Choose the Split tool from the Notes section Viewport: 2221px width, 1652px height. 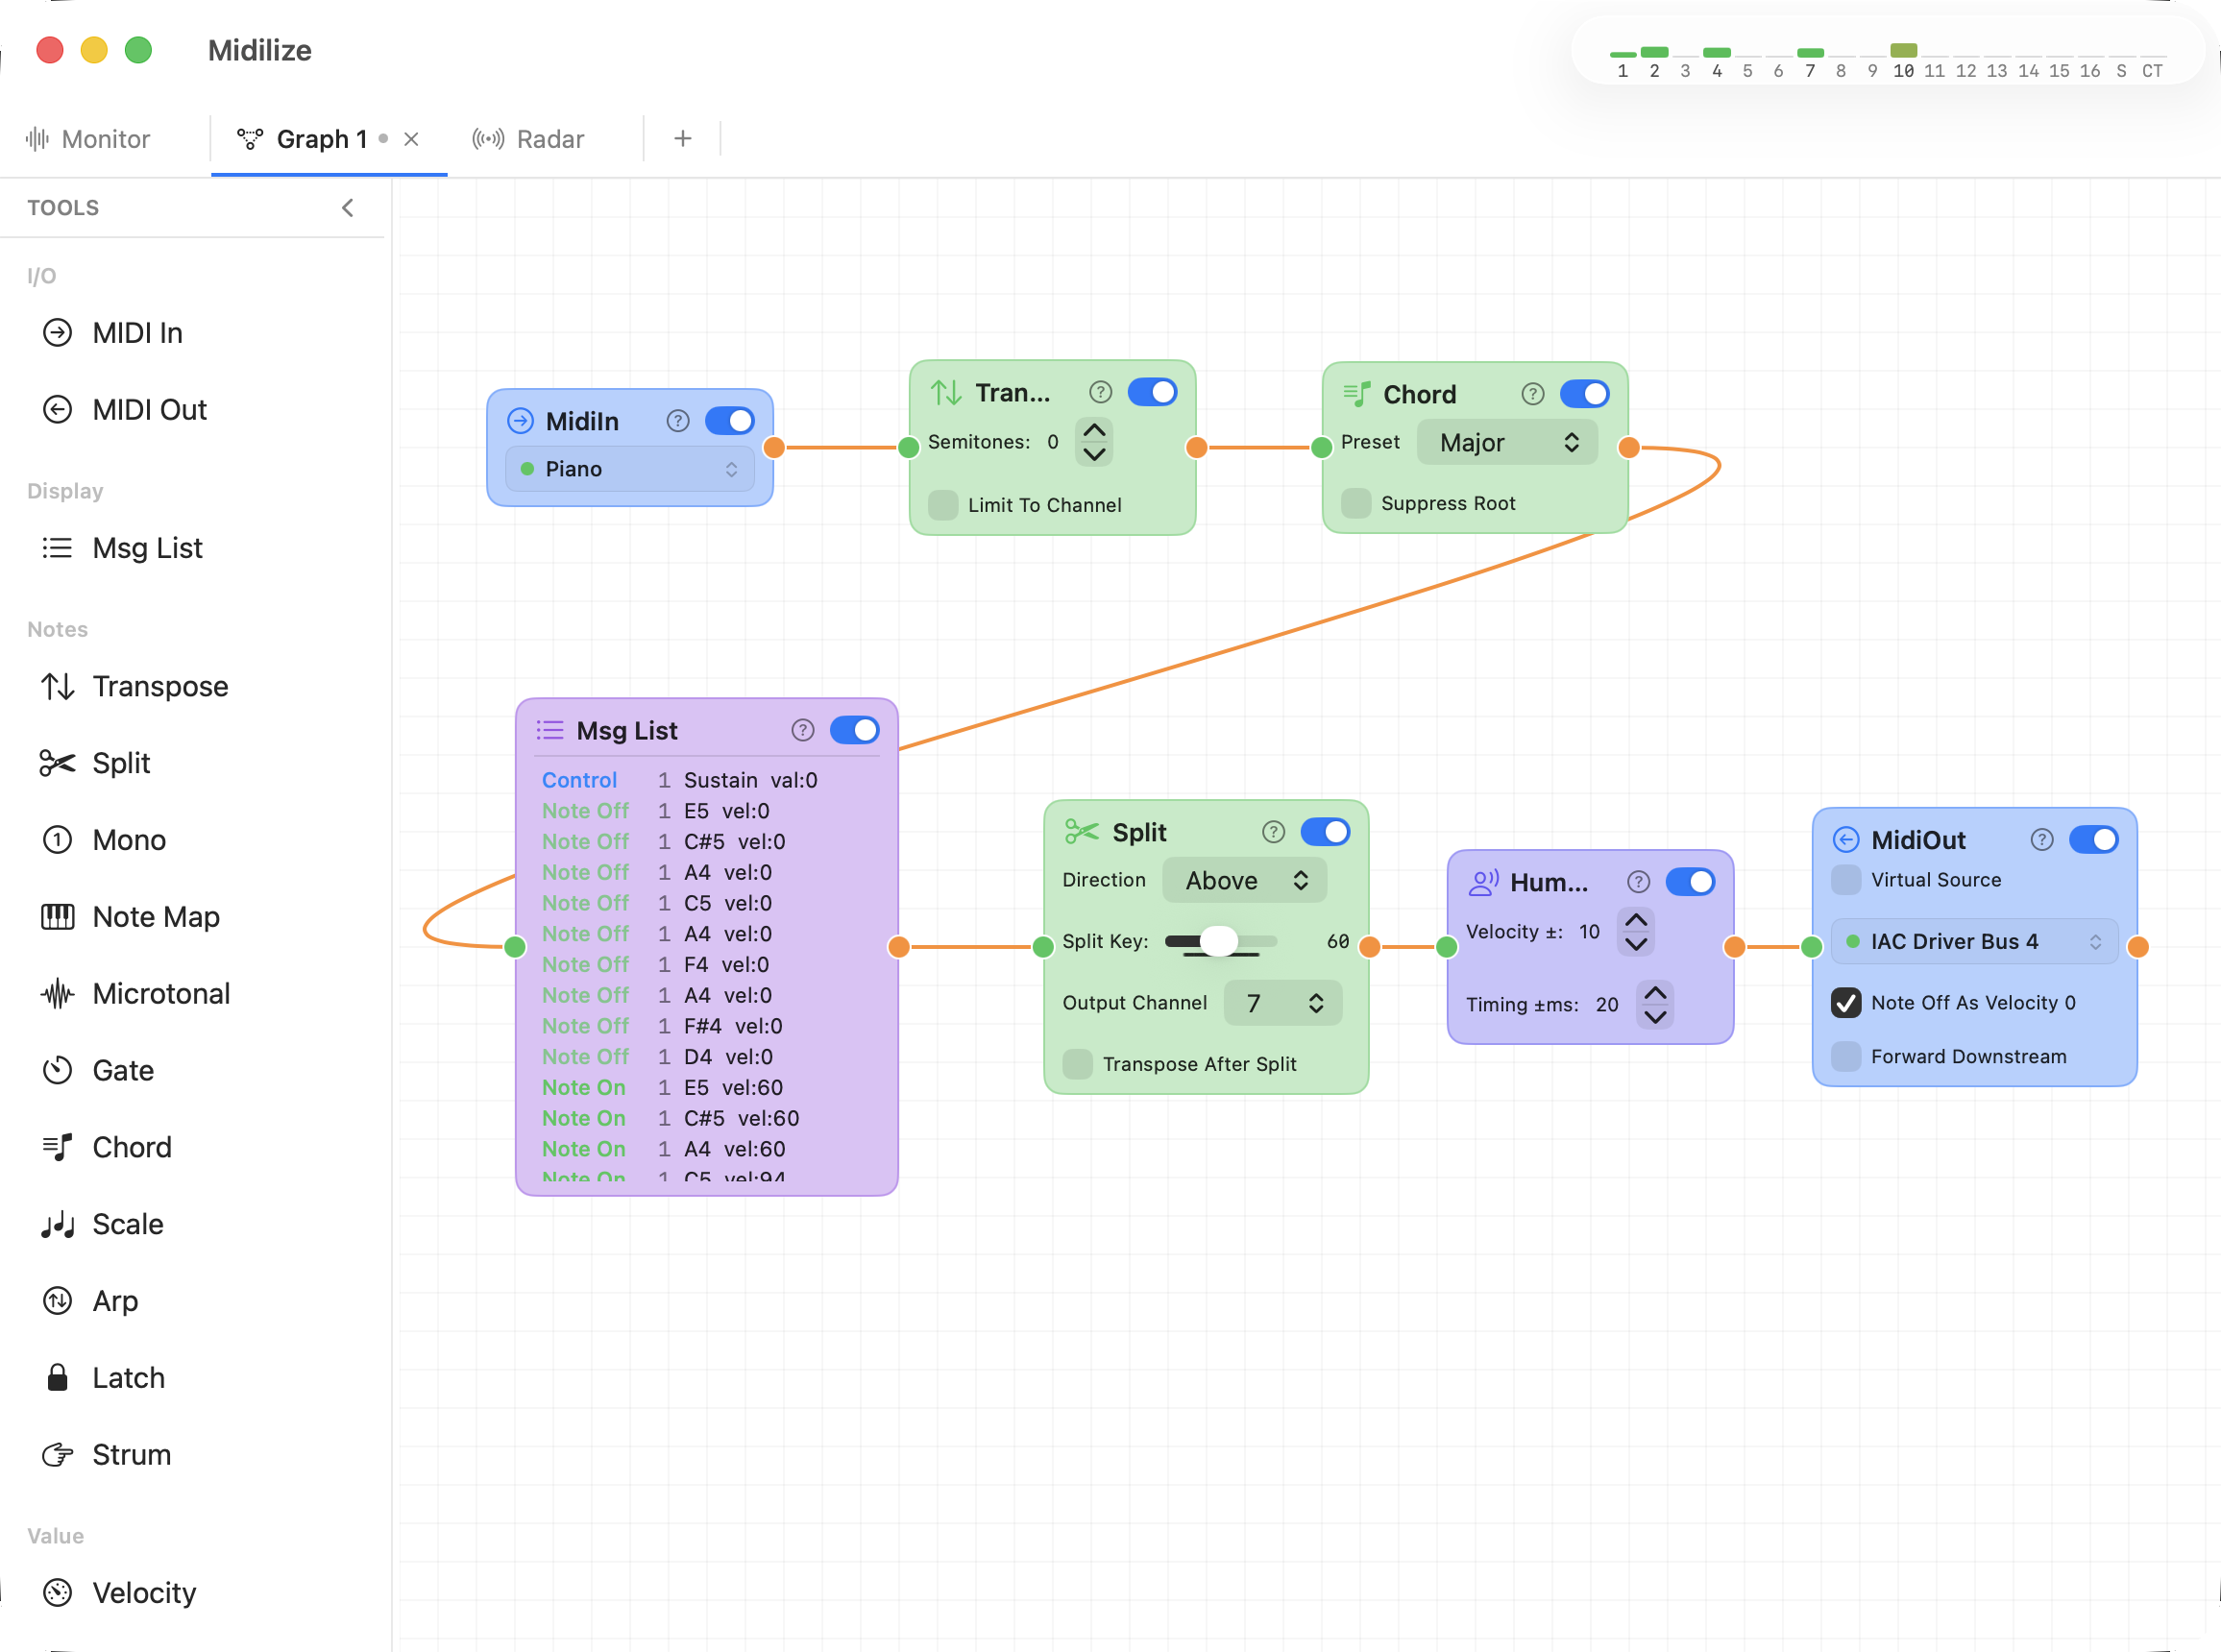pos(120,763)
